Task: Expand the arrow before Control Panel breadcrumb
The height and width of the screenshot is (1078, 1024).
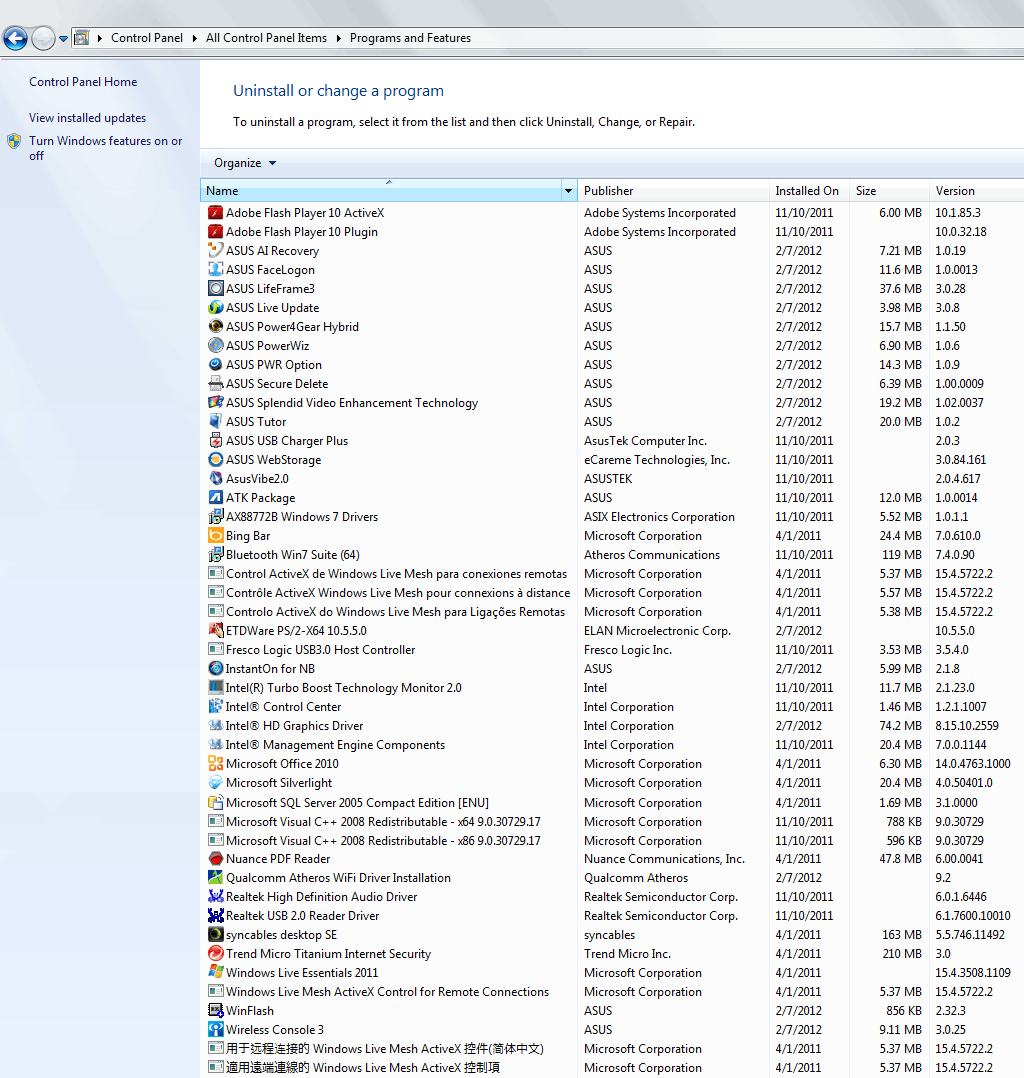Action: pyautogui.click(x=100, y=38)
